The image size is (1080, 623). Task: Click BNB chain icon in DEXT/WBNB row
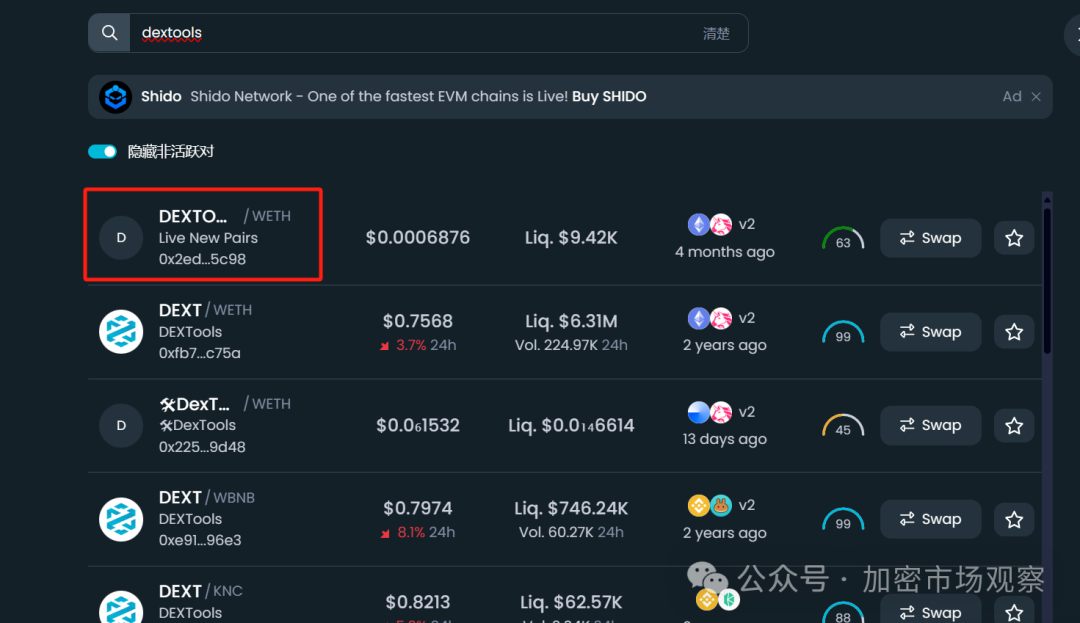[x=698, y=505]
